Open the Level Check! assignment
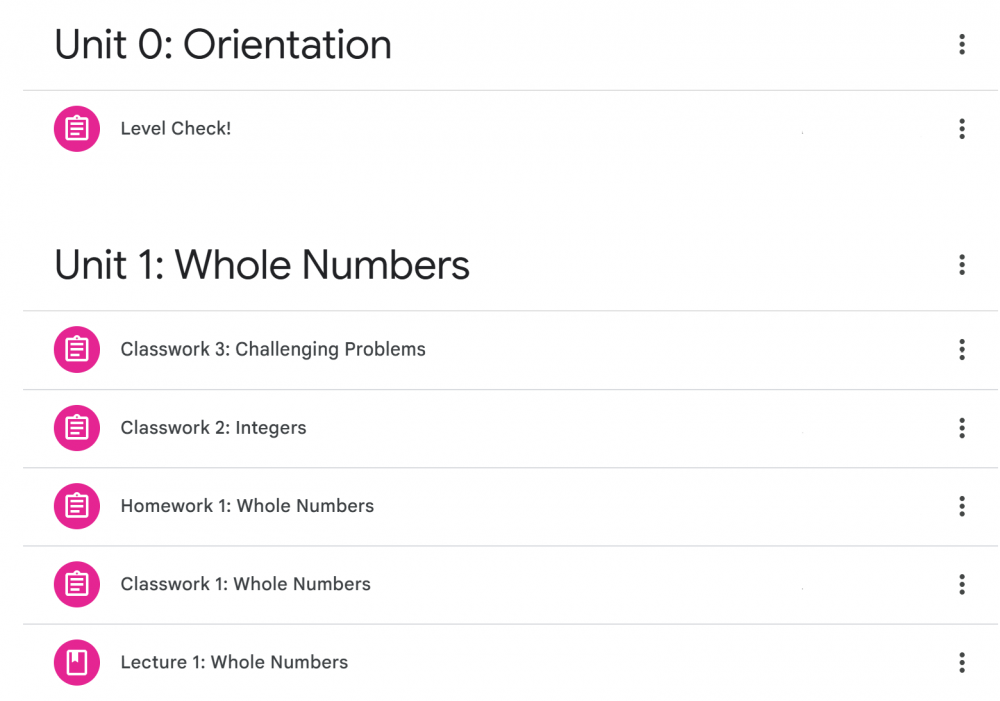The height and width of the screenshot is (701, 1000). click(x=175, y=129)
